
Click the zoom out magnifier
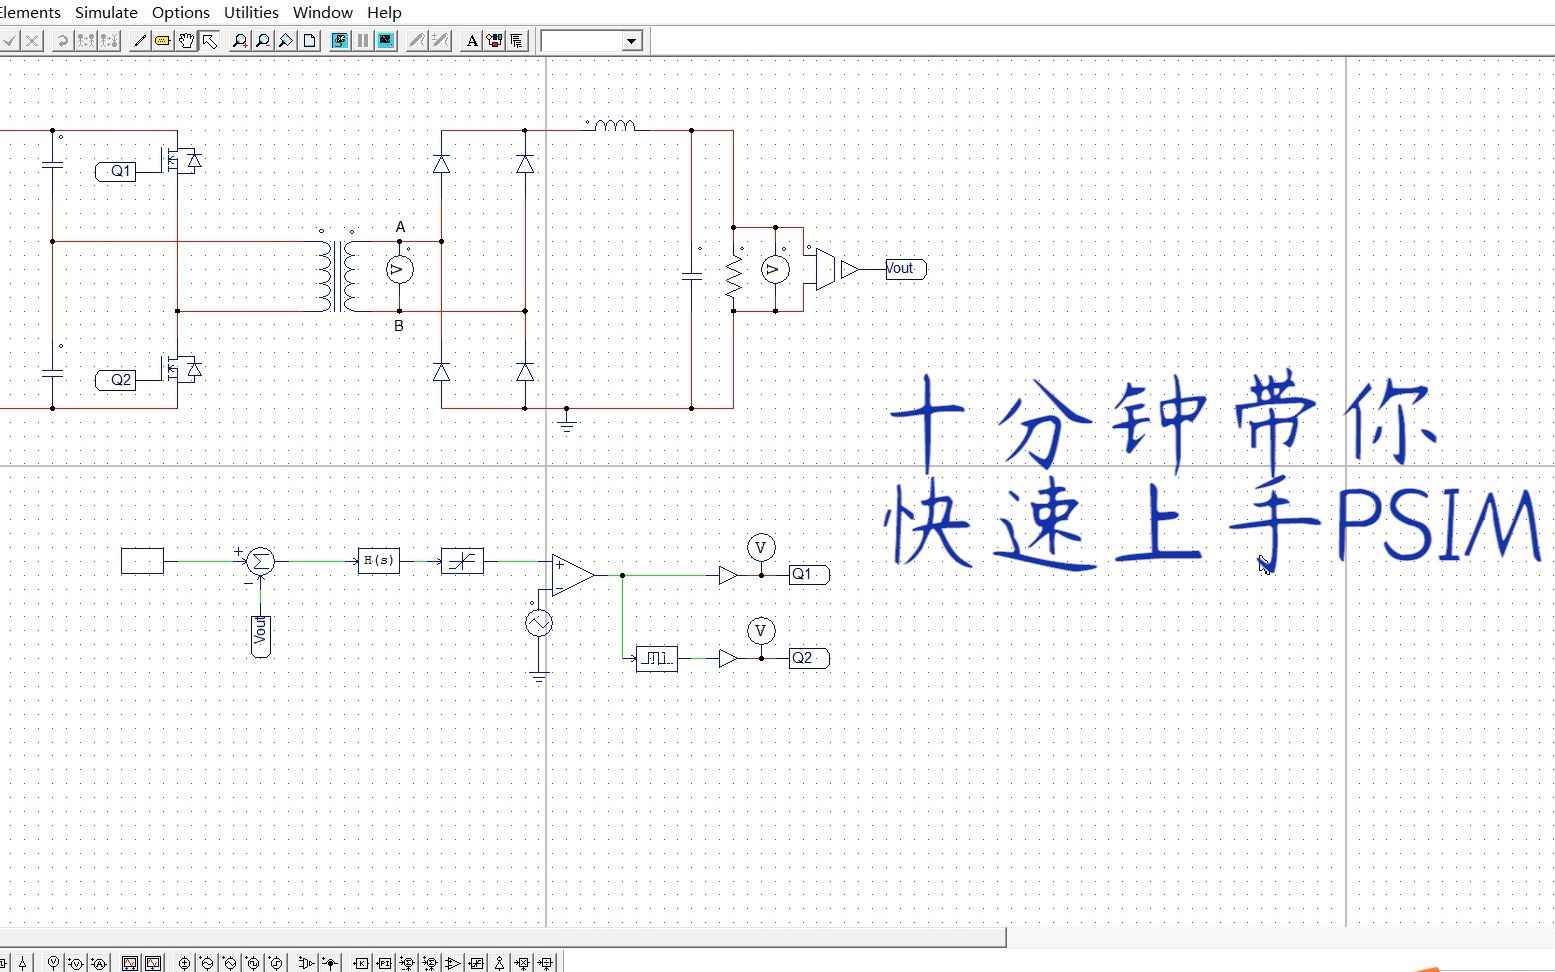[x=263, y=41]
